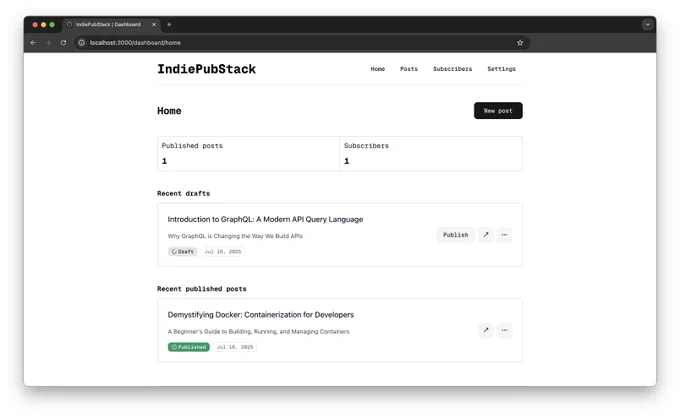Publish the GraphQL draft

pyautogui.click(x=455, y=235)
